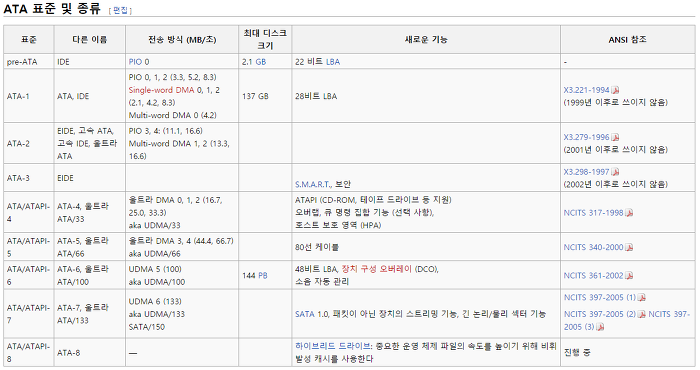The width and height of the screenshot is (700, 370).
Task: Select the ATA-1 cell
Action: pos(29,96)
